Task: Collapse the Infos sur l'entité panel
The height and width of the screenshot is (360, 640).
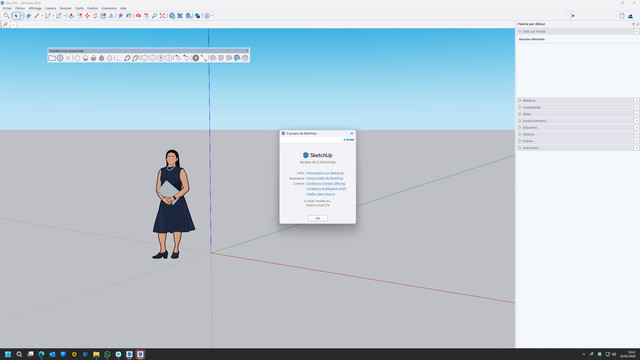Action: coord(576,31)
